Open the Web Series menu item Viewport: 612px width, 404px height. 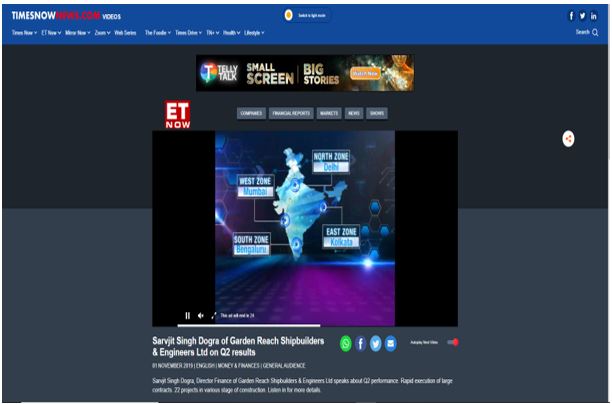click(125, 33)
